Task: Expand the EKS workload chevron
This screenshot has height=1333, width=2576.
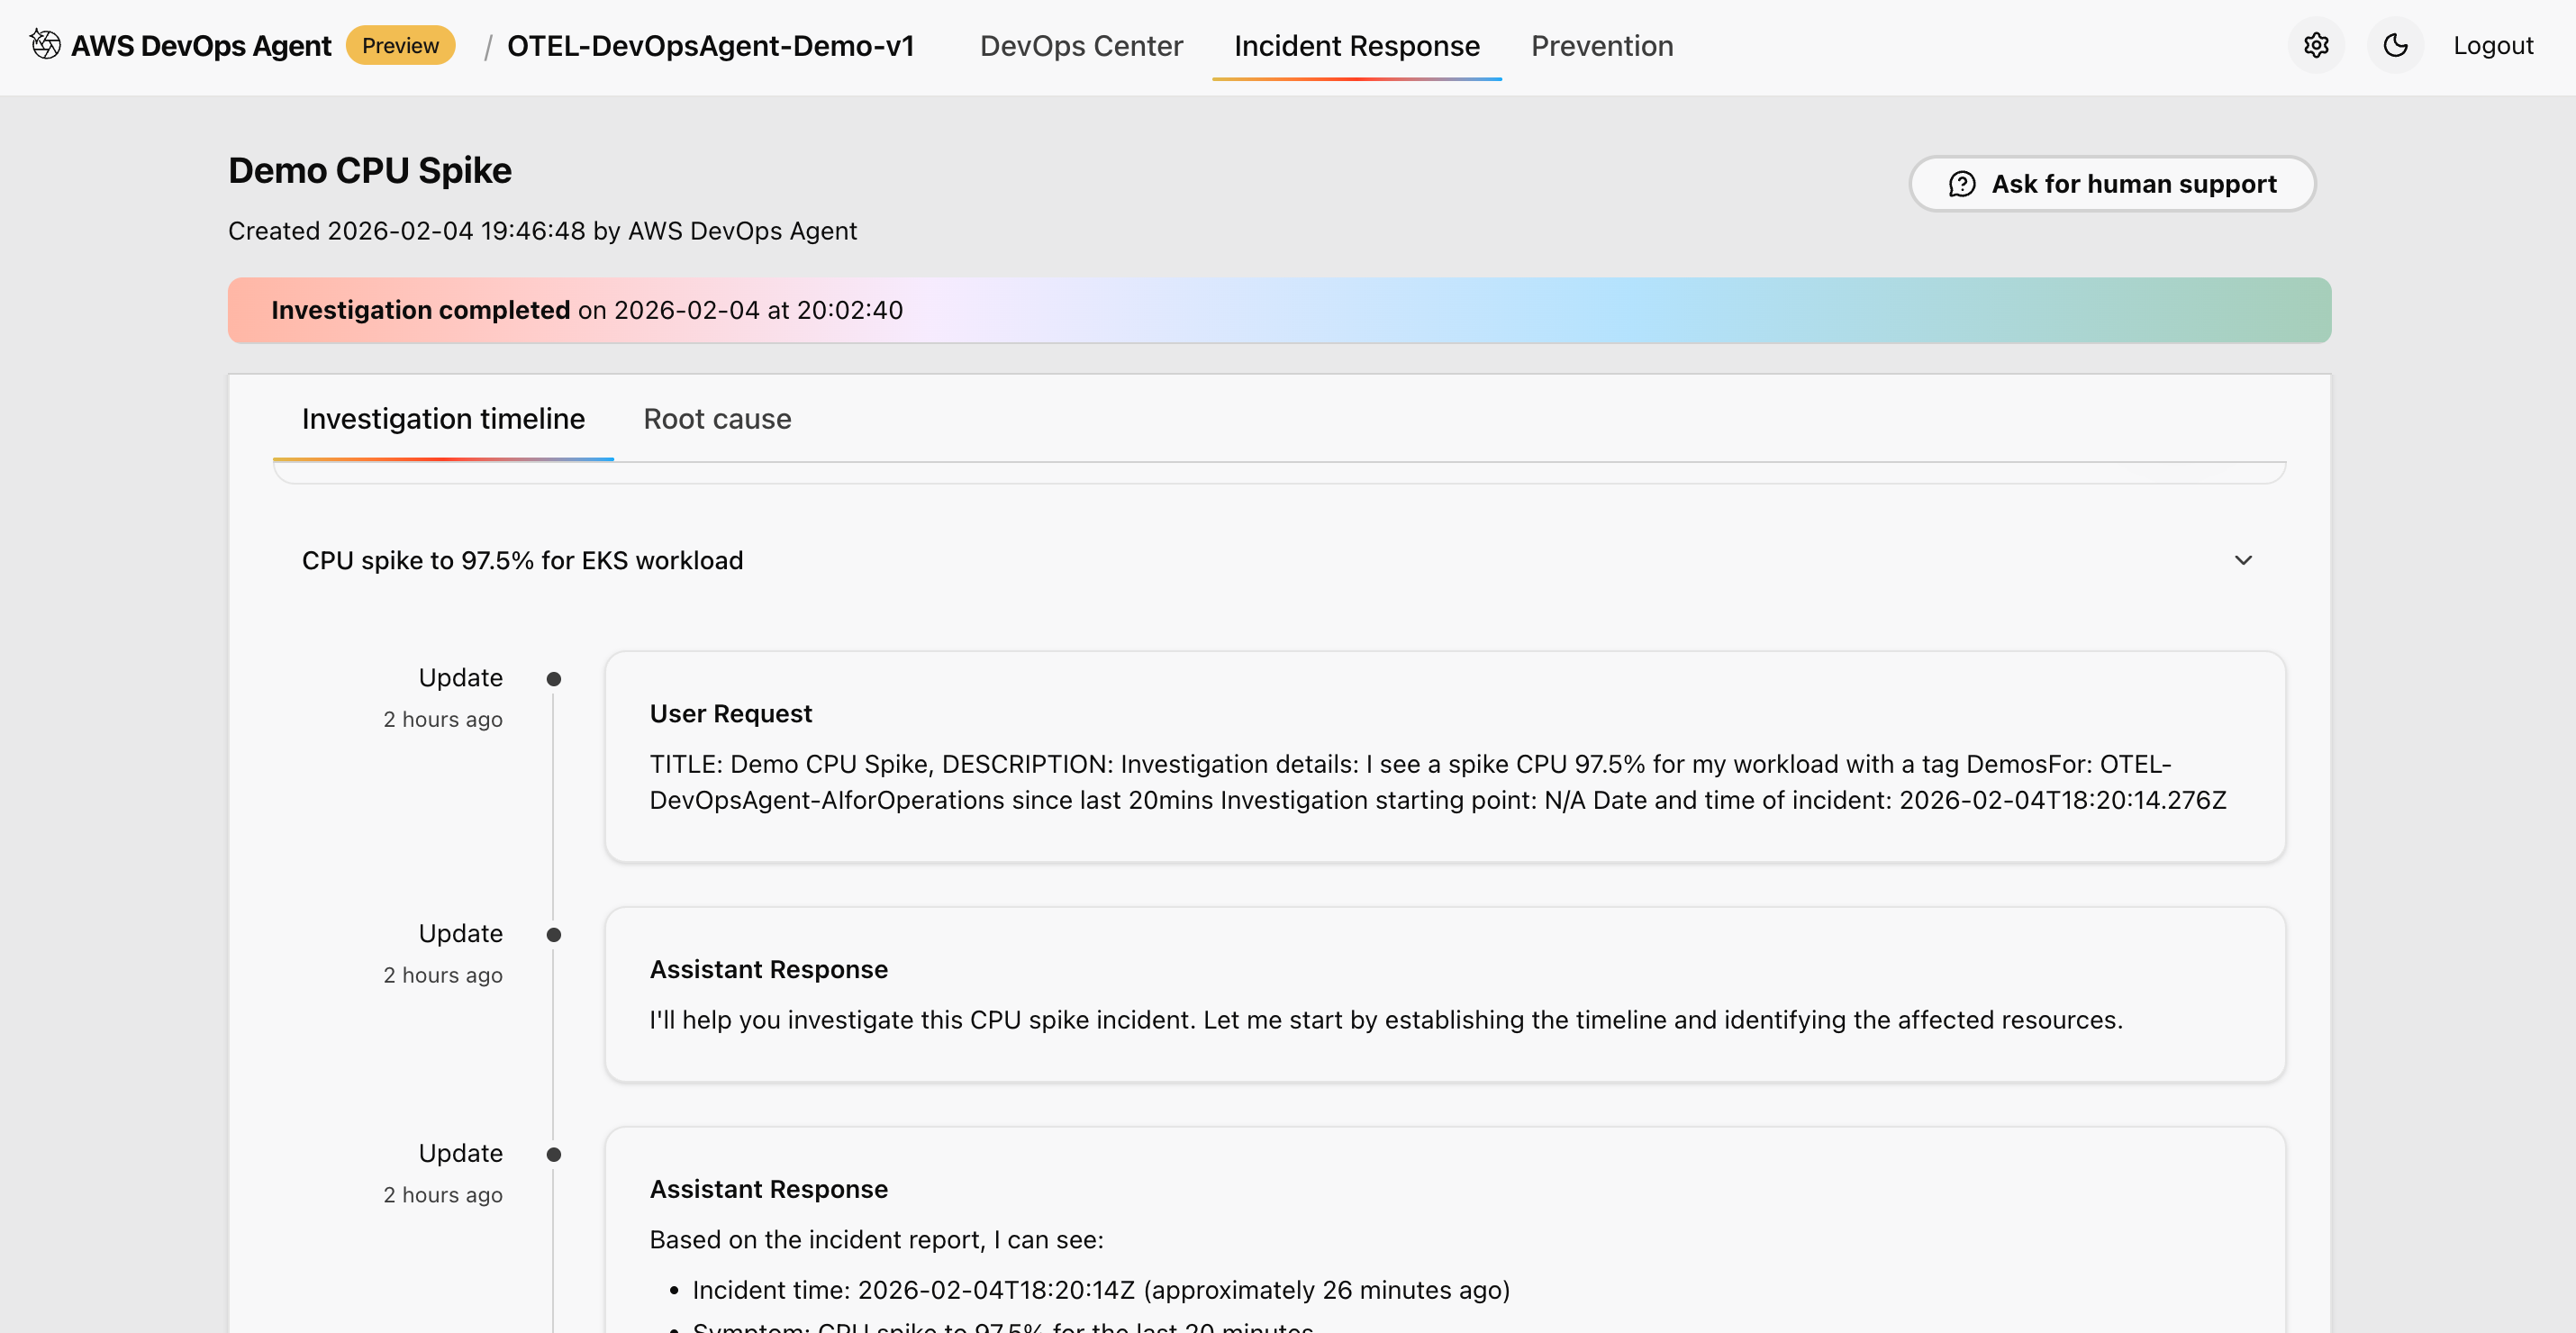Action: 2244,560
